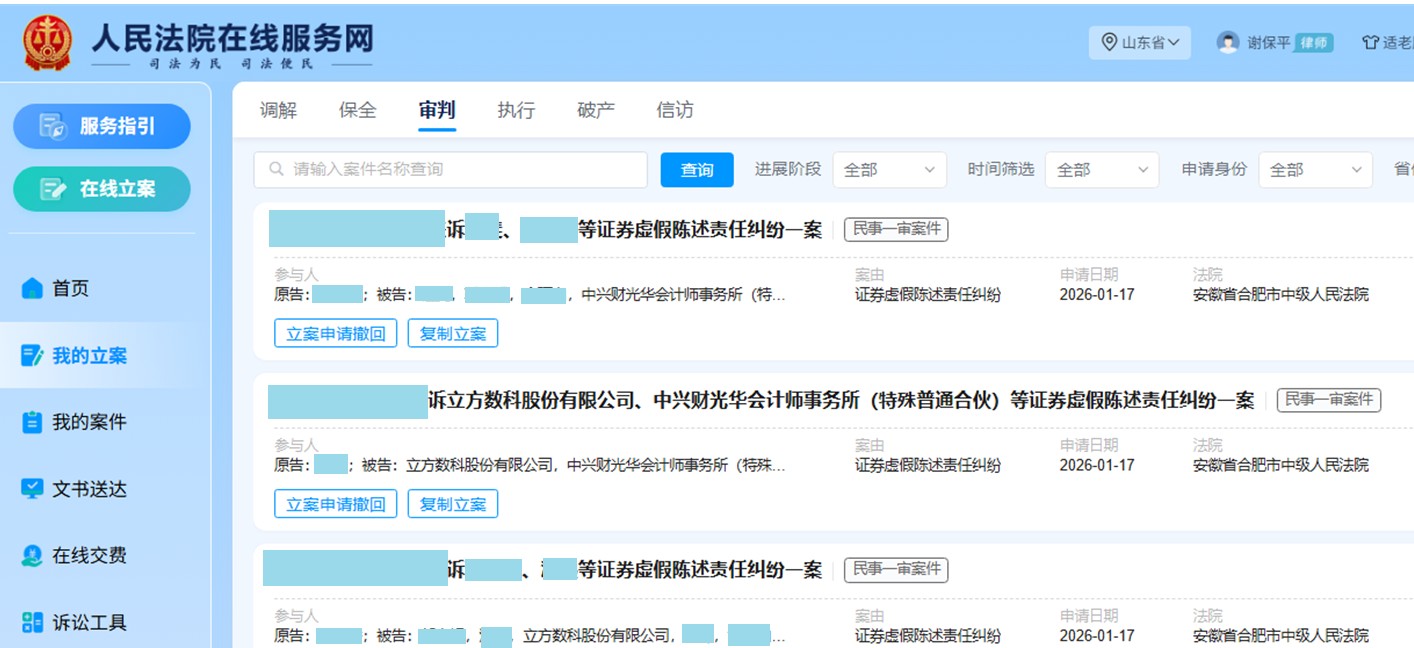This screenshot has height=648, width=1414.
Task: Click 复制立案 in first case card
Action: click(453, 333)
